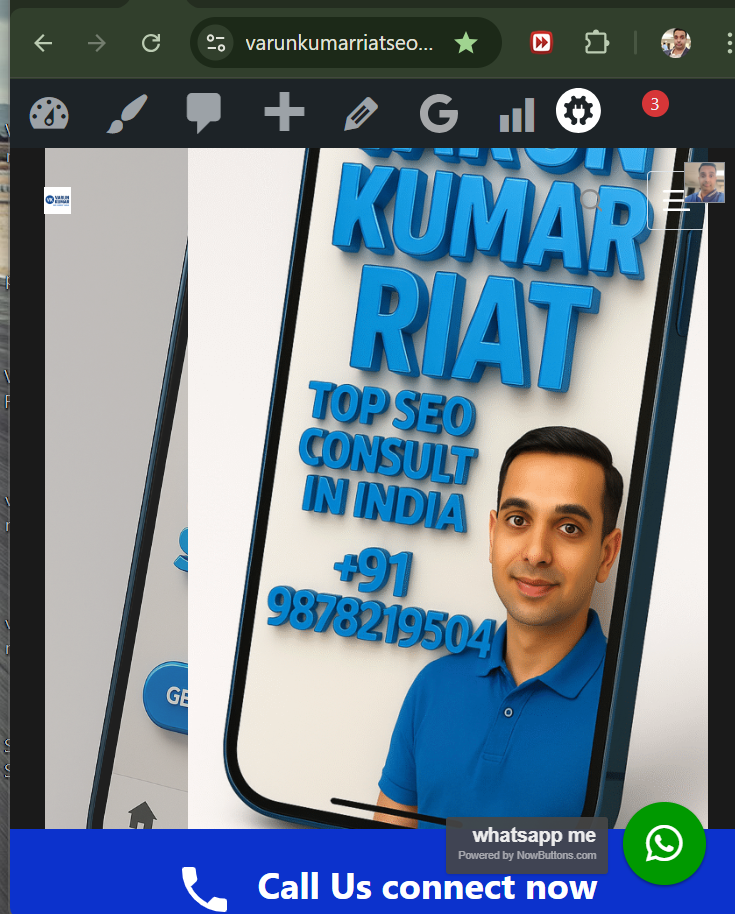The height and width of the screenshot is (914, 735).
Task: Open the stats bar chart icon
Action: (517, 114)
